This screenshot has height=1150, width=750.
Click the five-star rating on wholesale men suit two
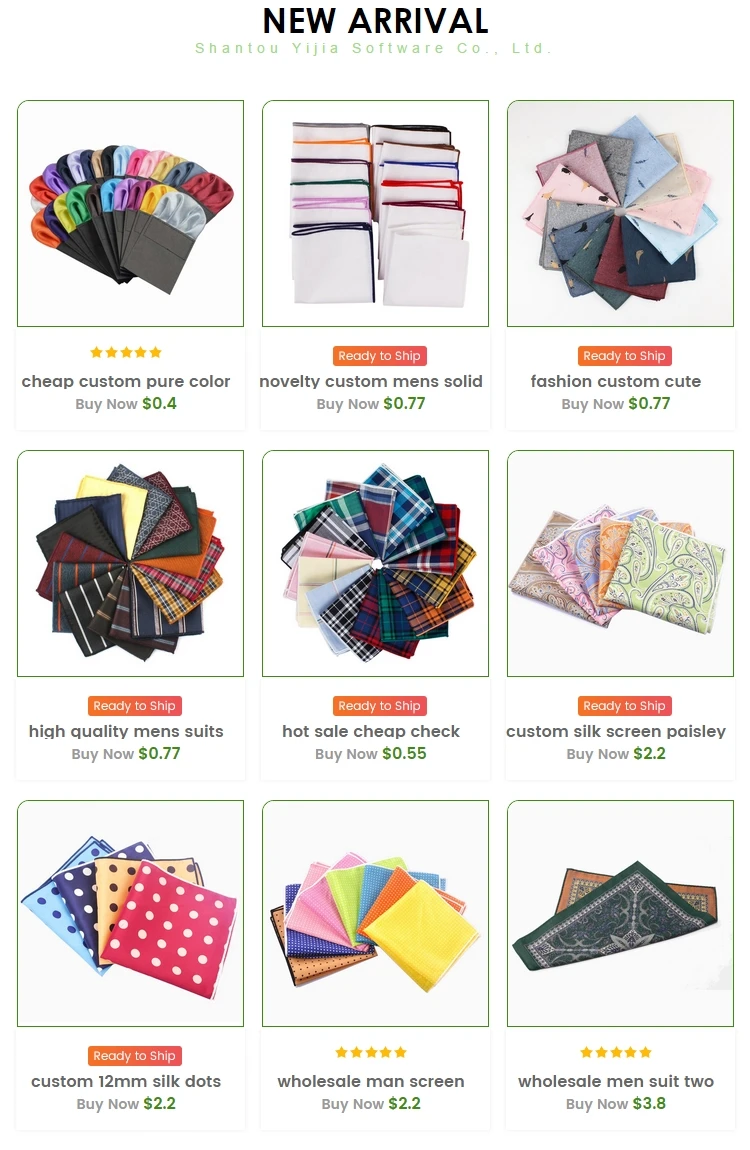(616, 1052)
